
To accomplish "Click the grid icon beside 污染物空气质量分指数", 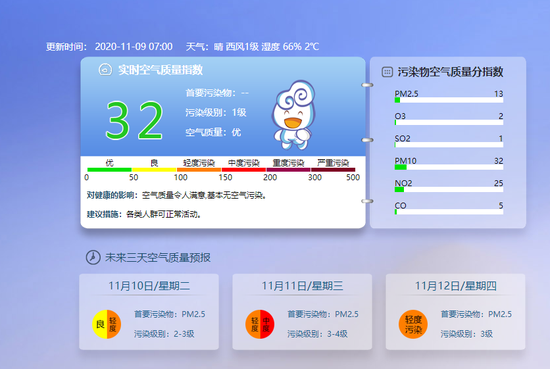I will pyautogui.click(x=387, y=72).
